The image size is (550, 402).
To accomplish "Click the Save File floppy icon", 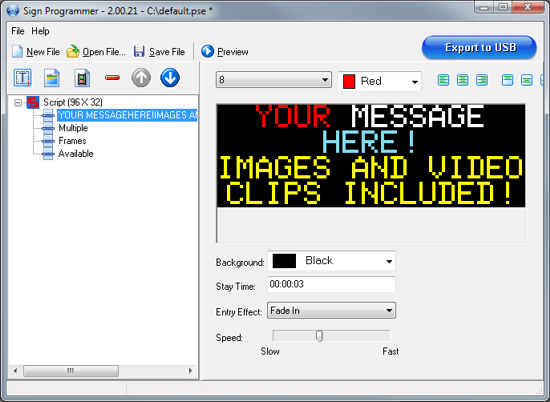I will tap(139, 52).
